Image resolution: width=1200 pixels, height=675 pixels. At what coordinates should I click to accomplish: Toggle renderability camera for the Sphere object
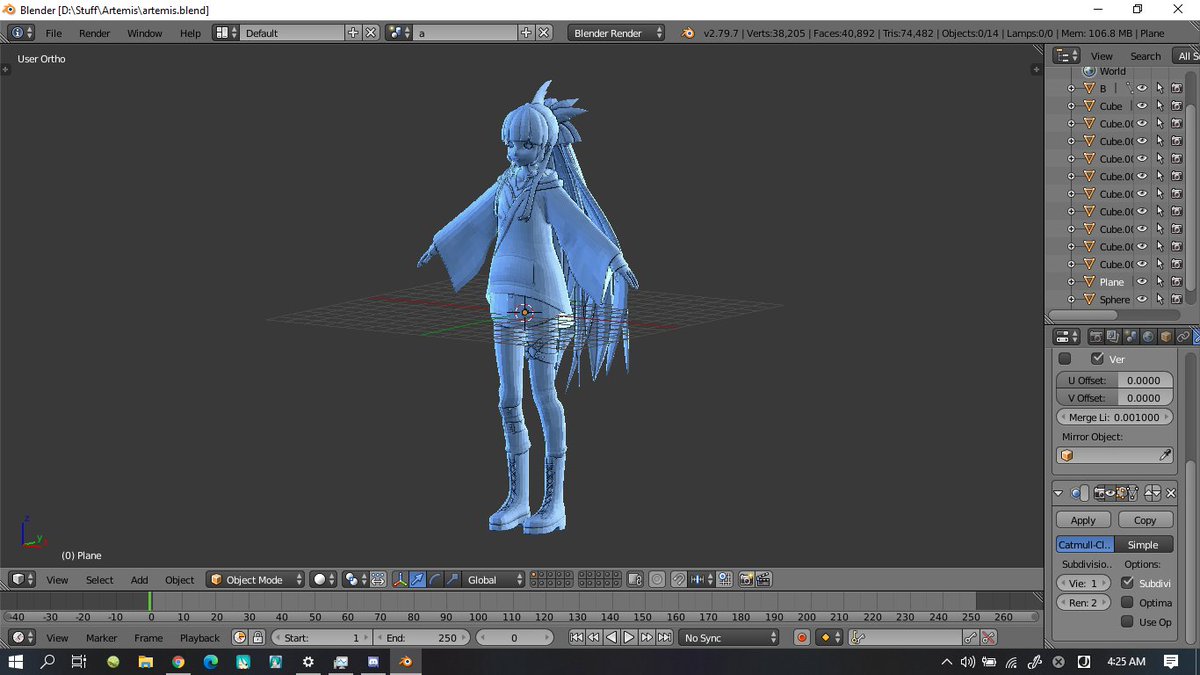1176,299
